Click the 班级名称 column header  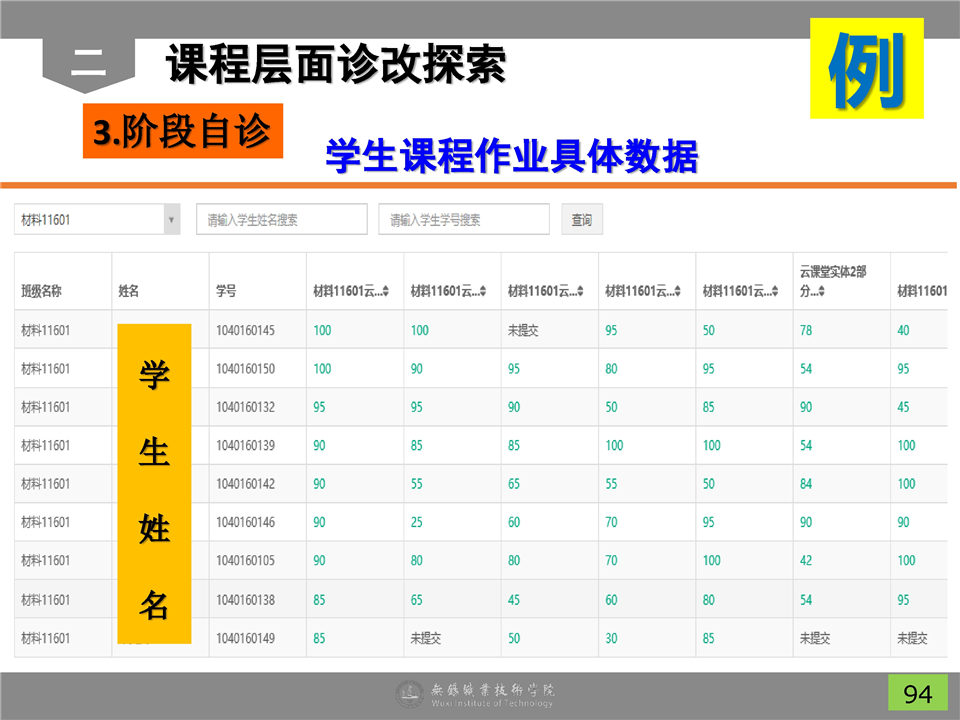(42, 292)
